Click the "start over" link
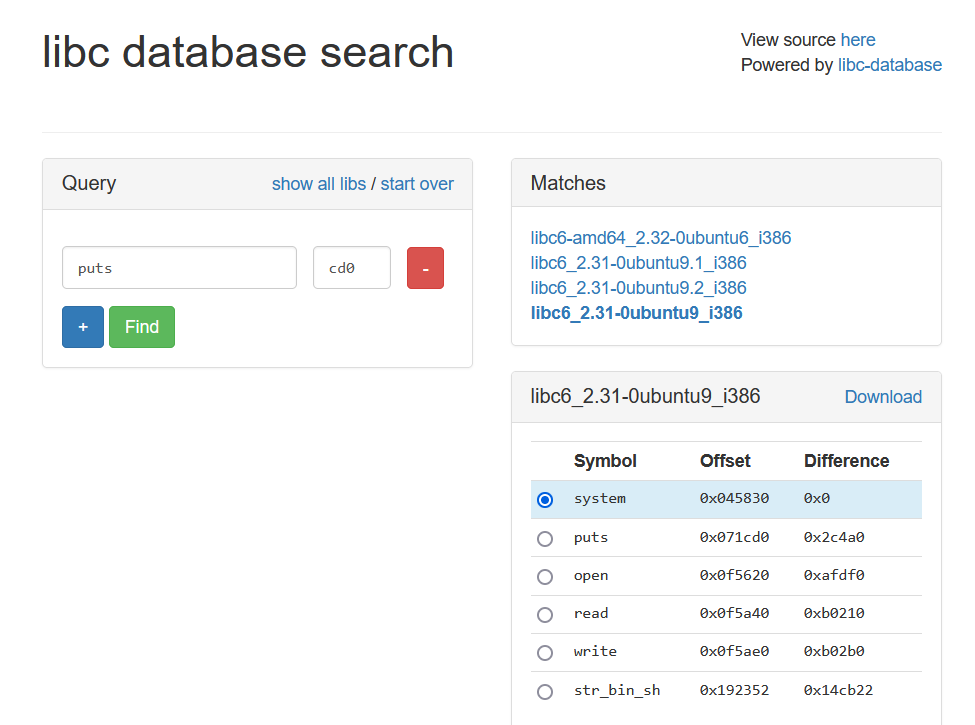 click(x=417, y=184)
